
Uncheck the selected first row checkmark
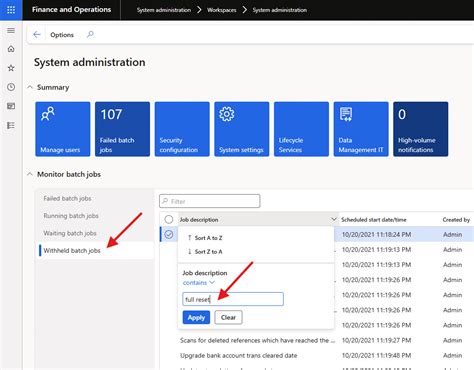[169, 234]
